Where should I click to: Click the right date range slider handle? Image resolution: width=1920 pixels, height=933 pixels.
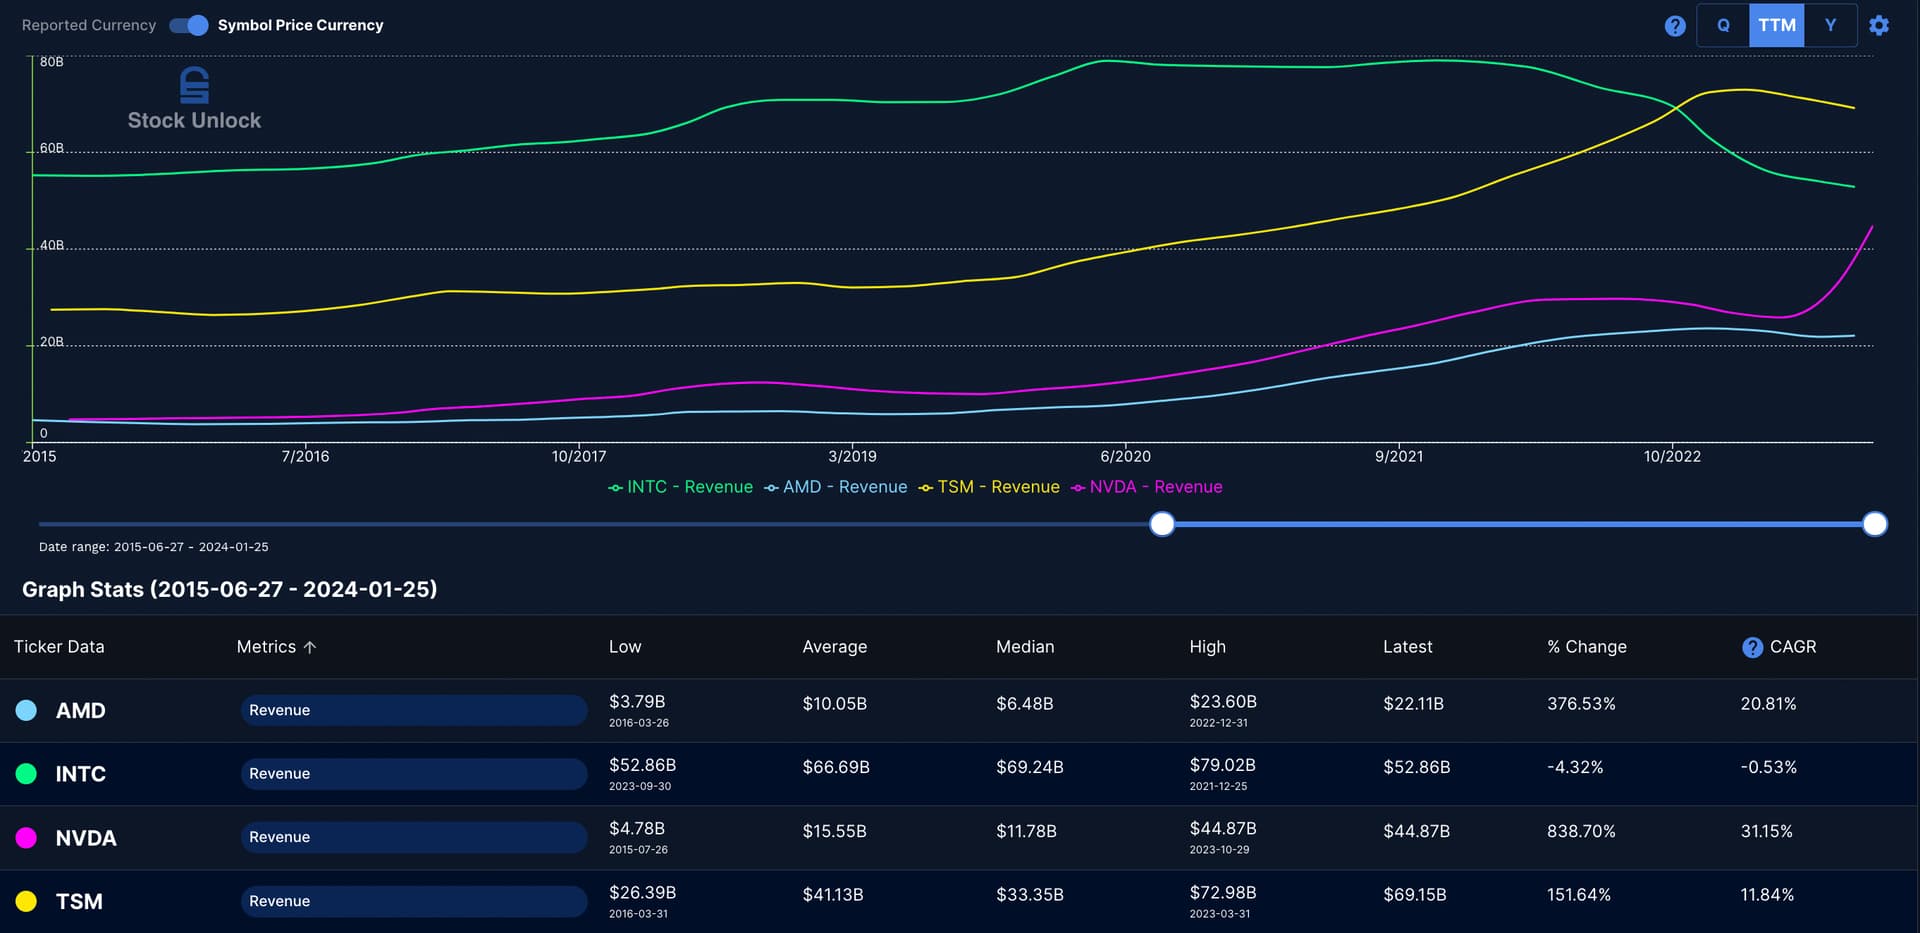[1875, 524]
